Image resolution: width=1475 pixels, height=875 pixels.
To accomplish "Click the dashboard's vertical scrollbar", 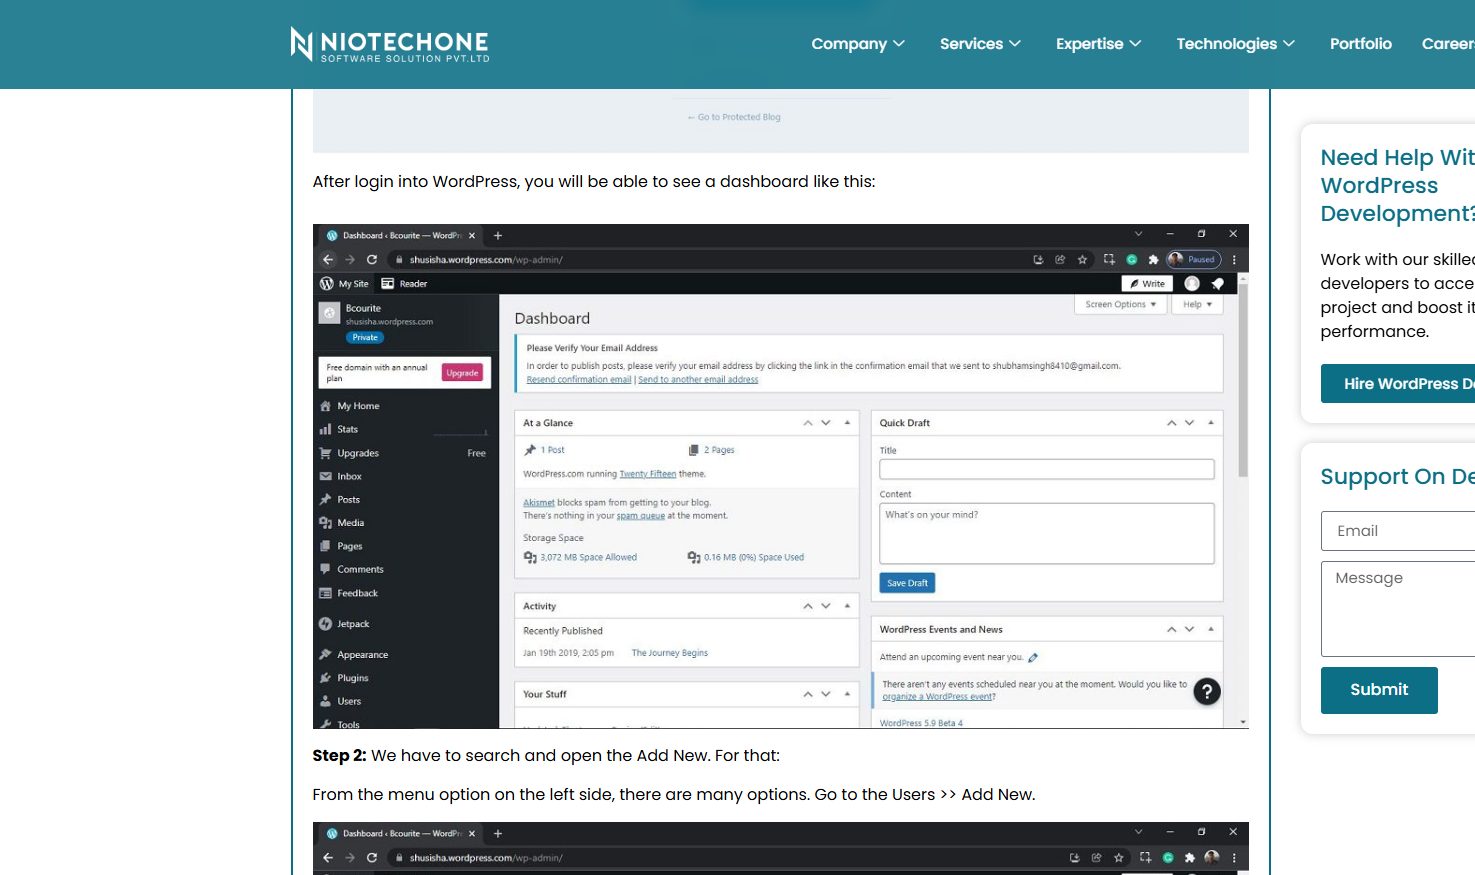I will (x=1243, y=380).
